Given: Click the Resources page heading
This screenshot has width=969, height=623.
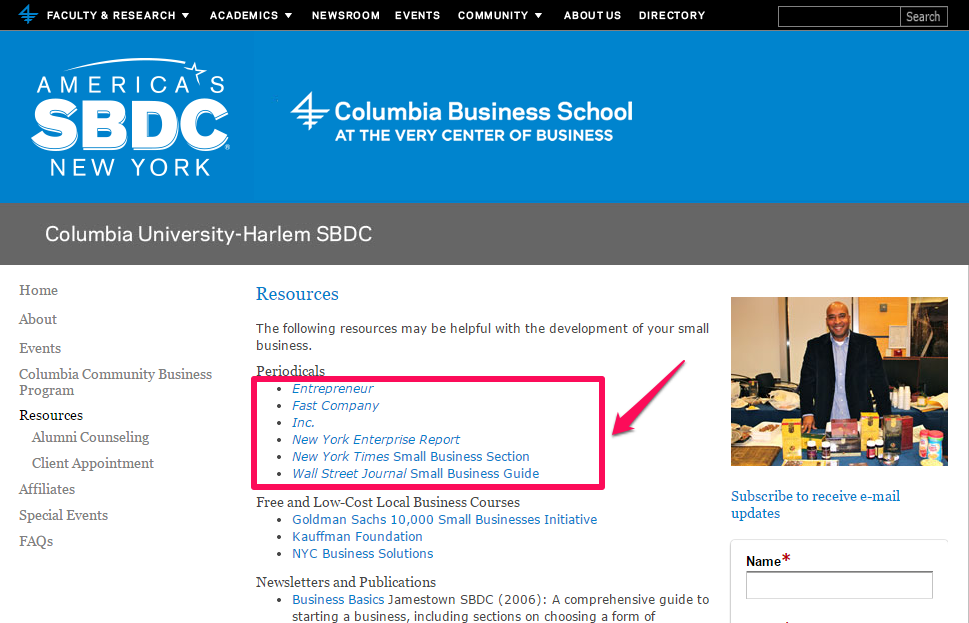Looking at the screenshot, I should [x=297, y=294].
